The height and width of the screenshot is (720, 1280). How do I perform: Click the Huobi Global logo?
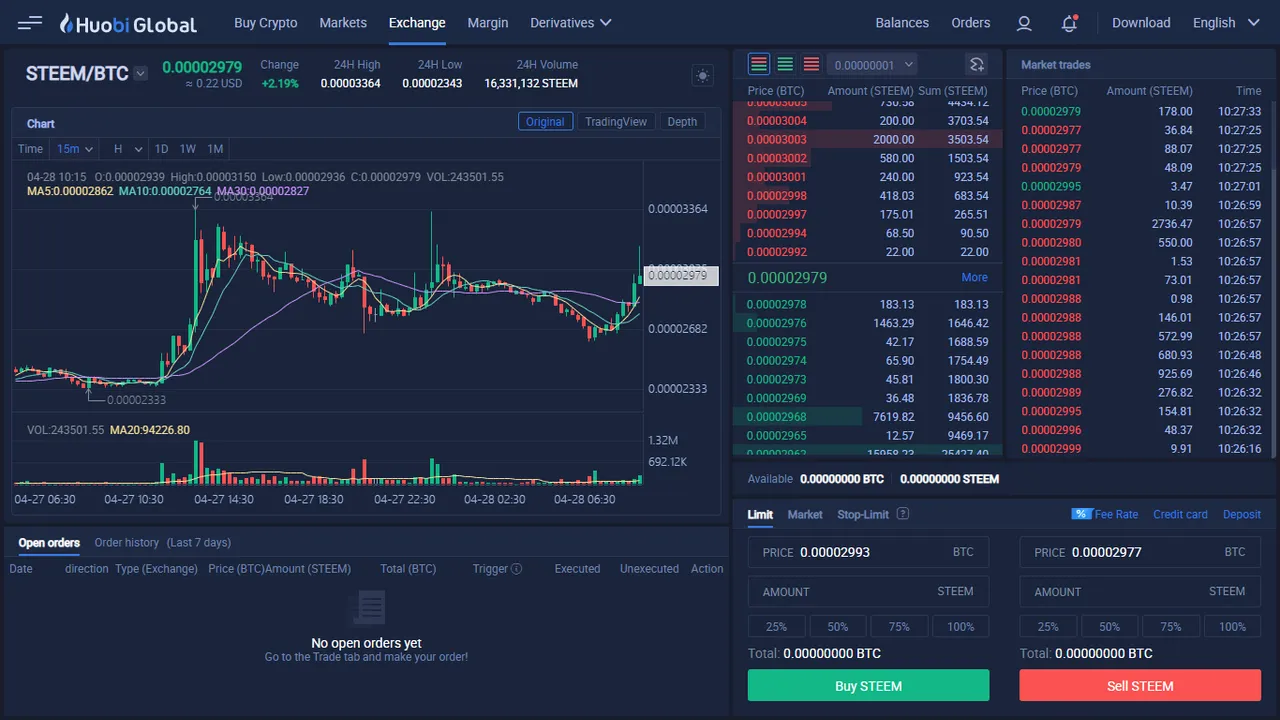pyautogui.click(x=128, y=23)
